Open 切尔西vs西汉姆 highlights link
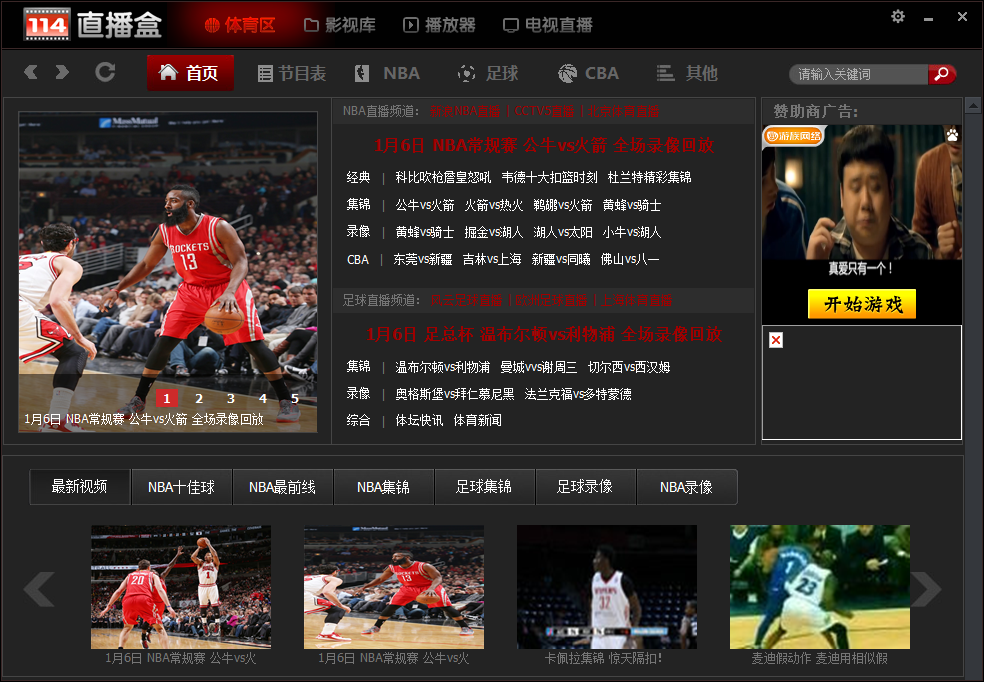The height and width of the screenshot is (682, 984). (x=629, y=367)
